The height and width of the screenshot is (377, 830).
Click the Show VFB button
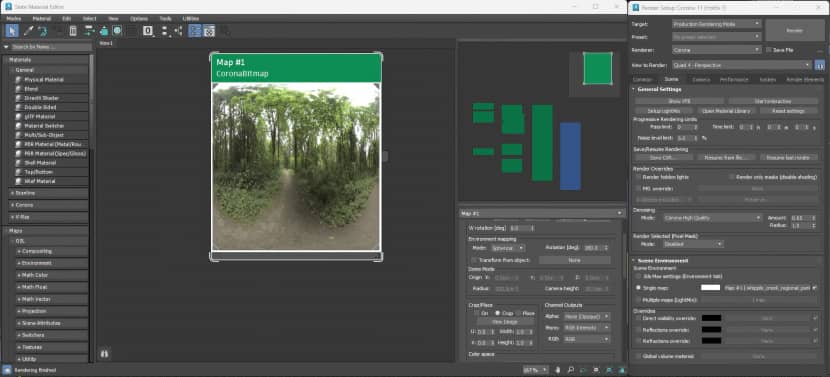pyautogui.click(x=679, y=101)
